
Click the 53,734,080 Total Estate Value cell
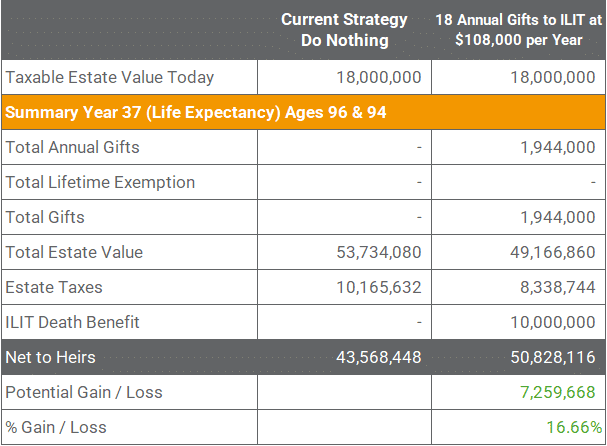379,252
